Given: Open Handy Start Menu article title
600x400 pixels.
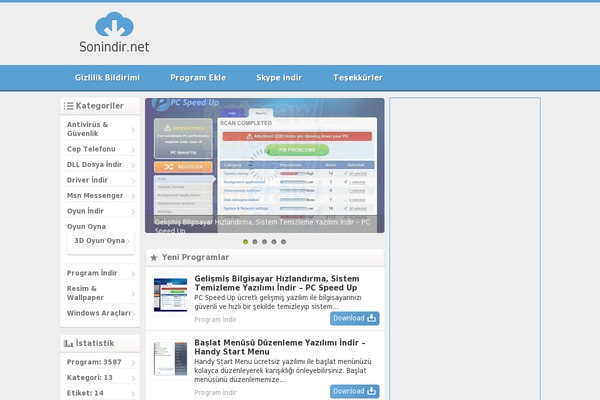Looking at the screenshot, I should coord(280,347).
